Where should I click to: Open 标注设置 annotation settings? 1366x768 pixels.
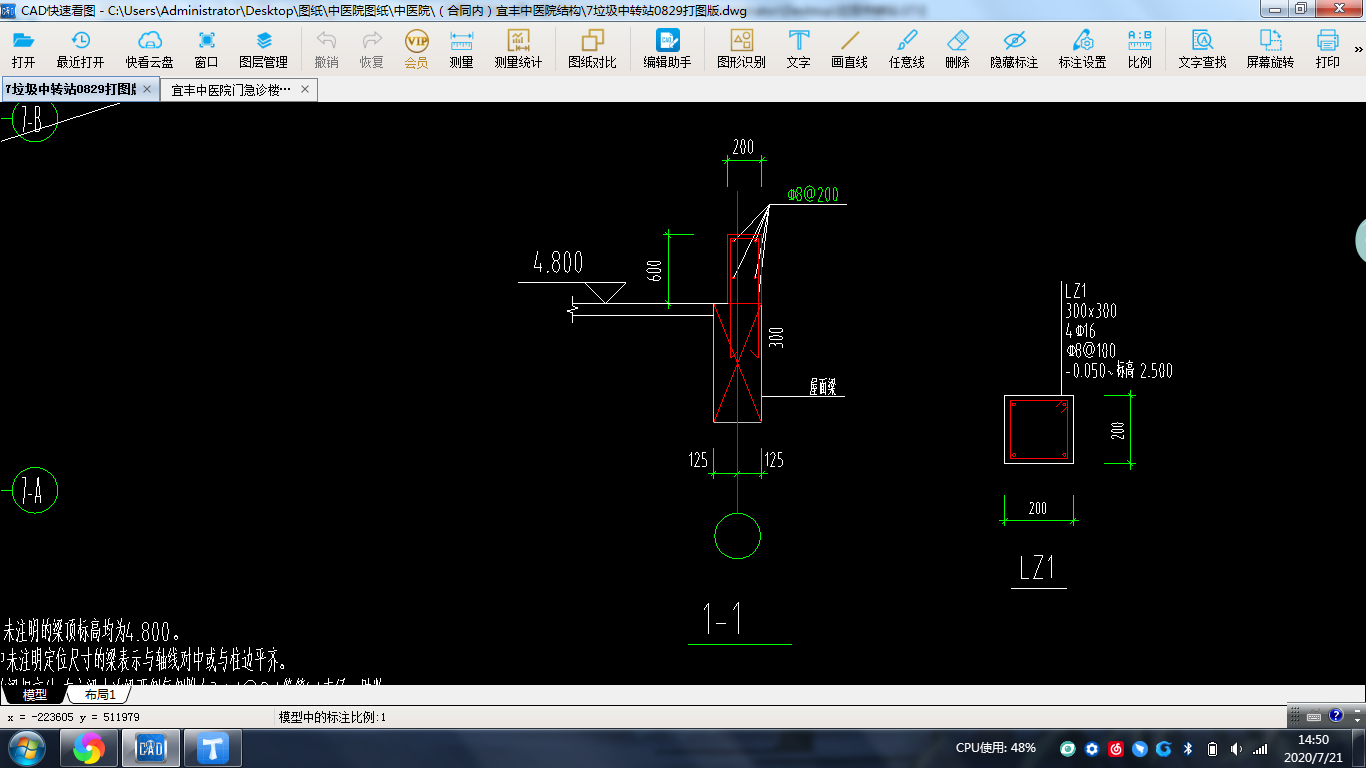coord(1083,49)
